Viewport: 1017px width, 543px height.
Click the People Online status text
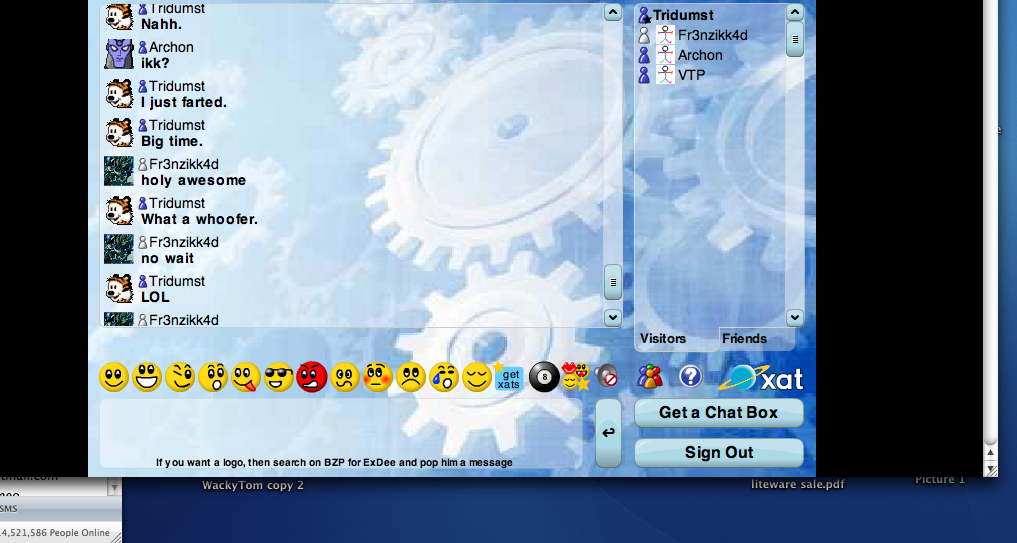pyautogui.click(x=56, y=533)
